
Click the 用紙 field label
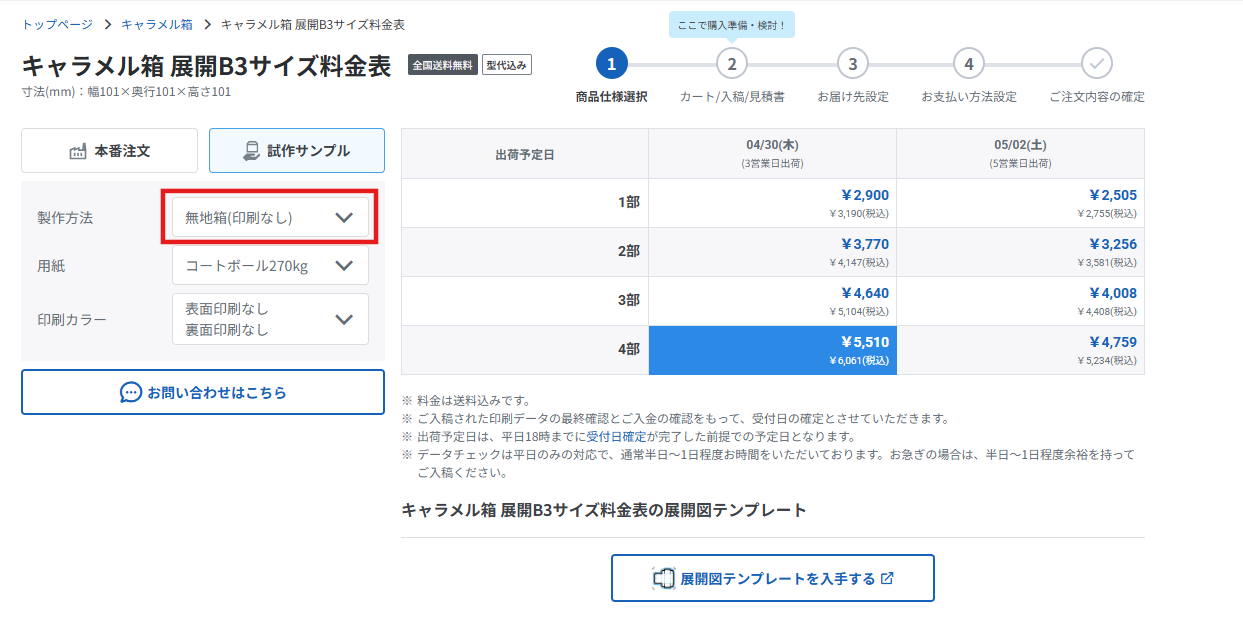(x=51, y=266)
